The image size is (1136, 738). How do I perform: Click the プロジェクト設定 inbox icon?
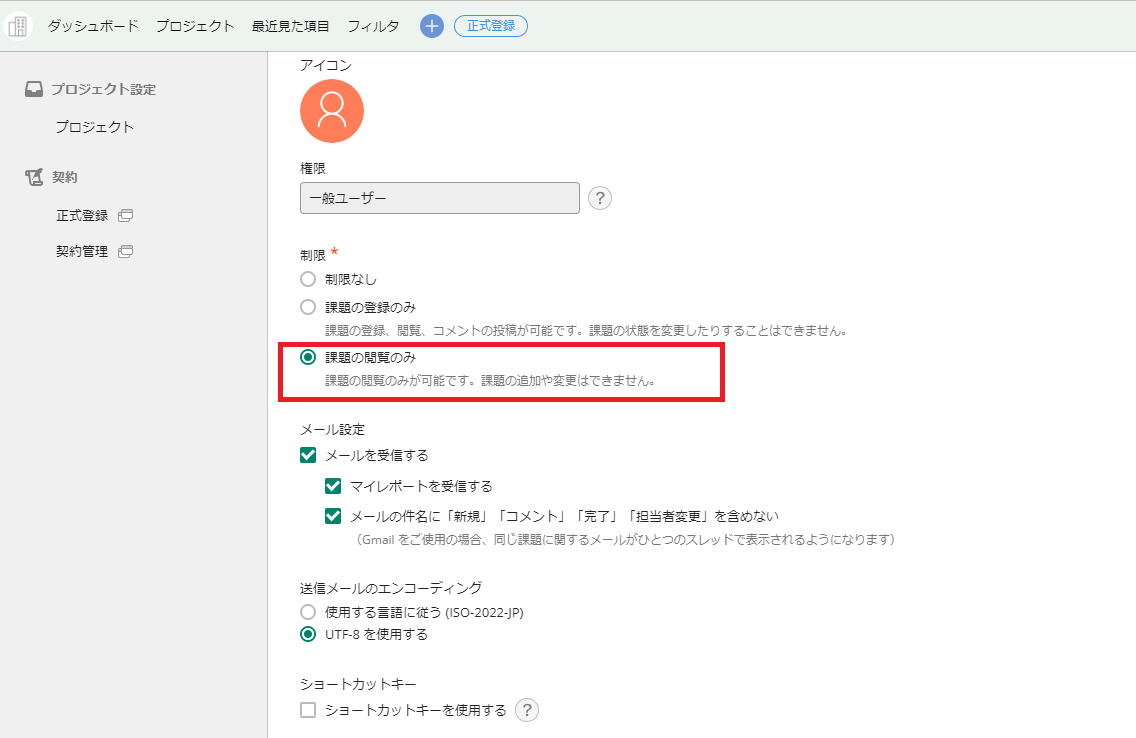(33, 89)
